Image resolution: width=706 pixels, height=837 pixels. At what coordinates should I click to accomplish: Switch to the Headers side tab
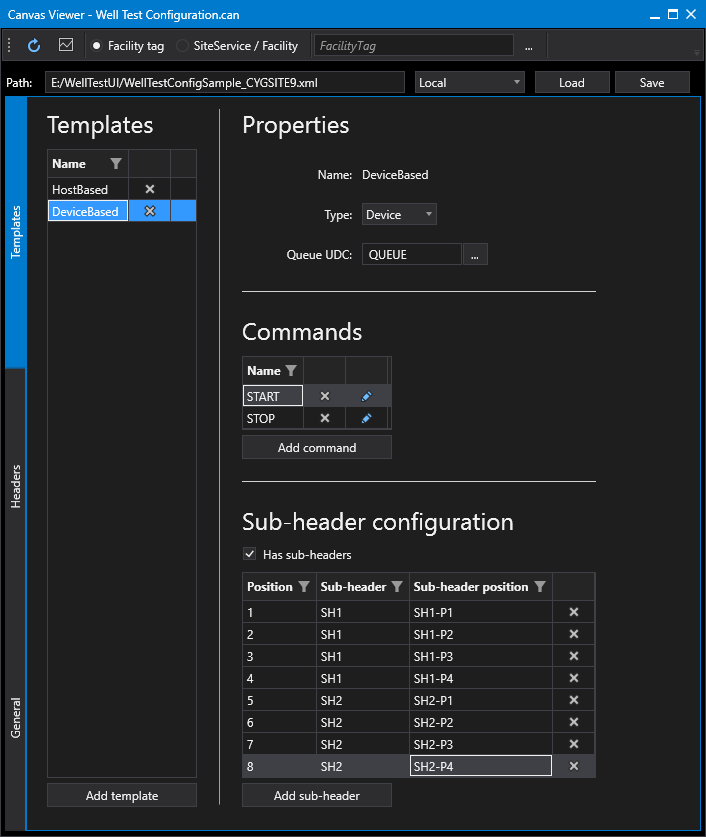(x=15, y=486)
